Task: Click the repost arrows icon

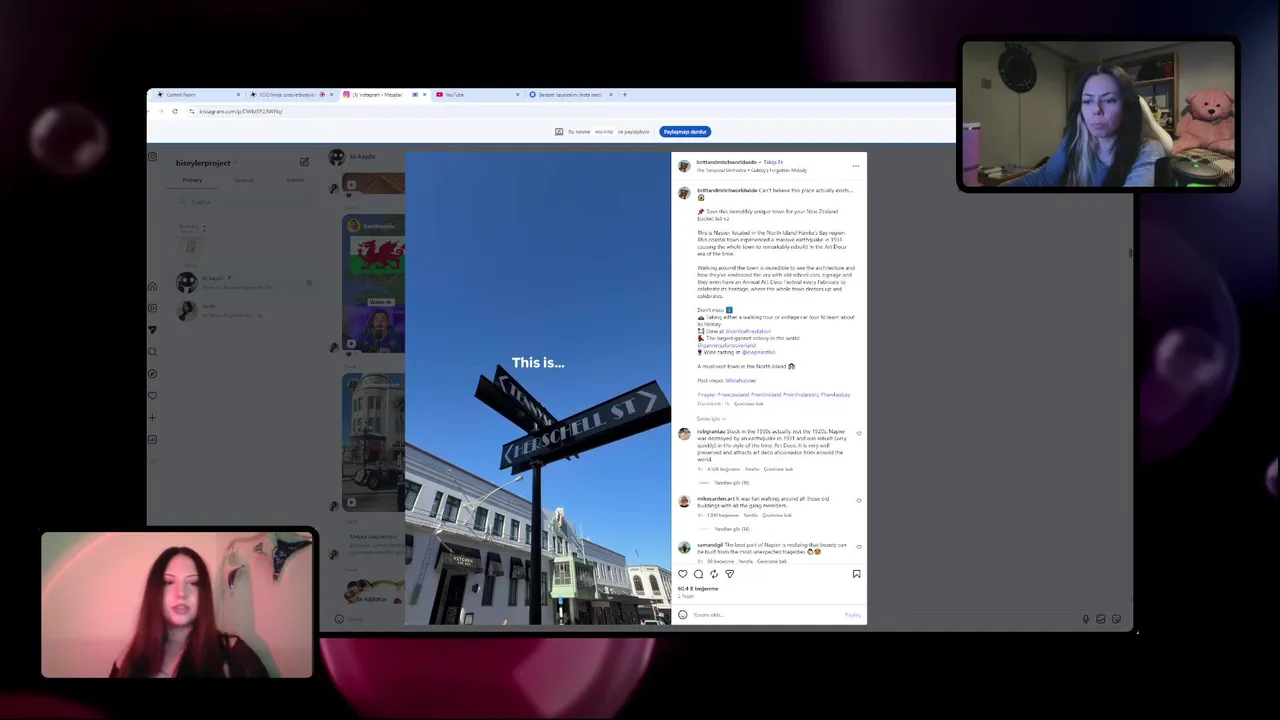Action: tap(714, 574)
